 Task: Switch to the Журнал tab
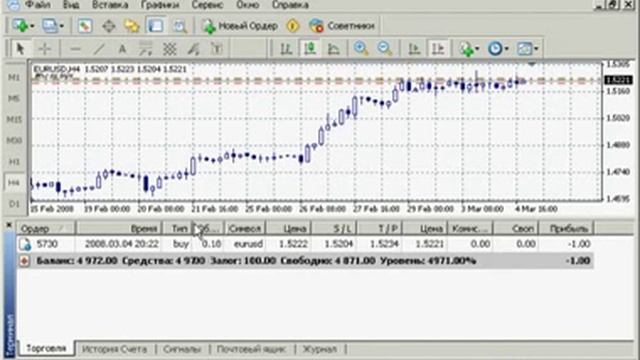click(319, 349)
